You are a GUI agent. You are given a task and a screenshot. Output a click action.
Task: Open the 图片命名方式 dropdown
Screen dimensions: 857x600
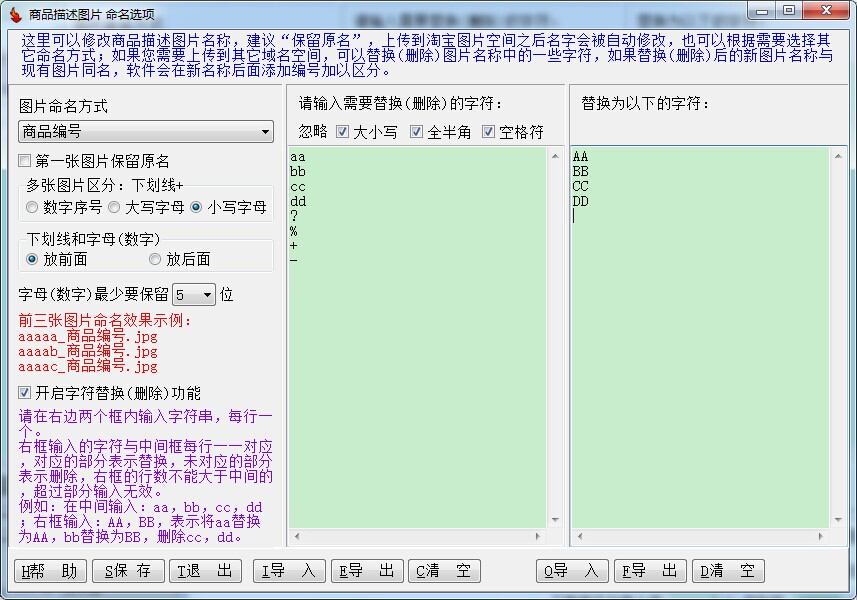[x=146, y=132]
